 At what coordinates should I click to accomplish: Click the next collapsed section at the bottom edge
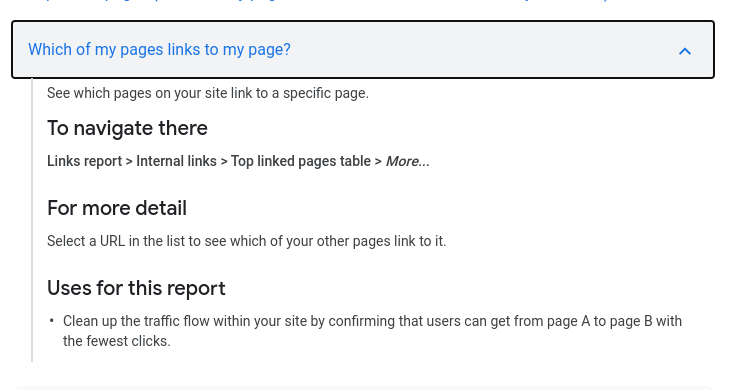[x=363, y=388]
